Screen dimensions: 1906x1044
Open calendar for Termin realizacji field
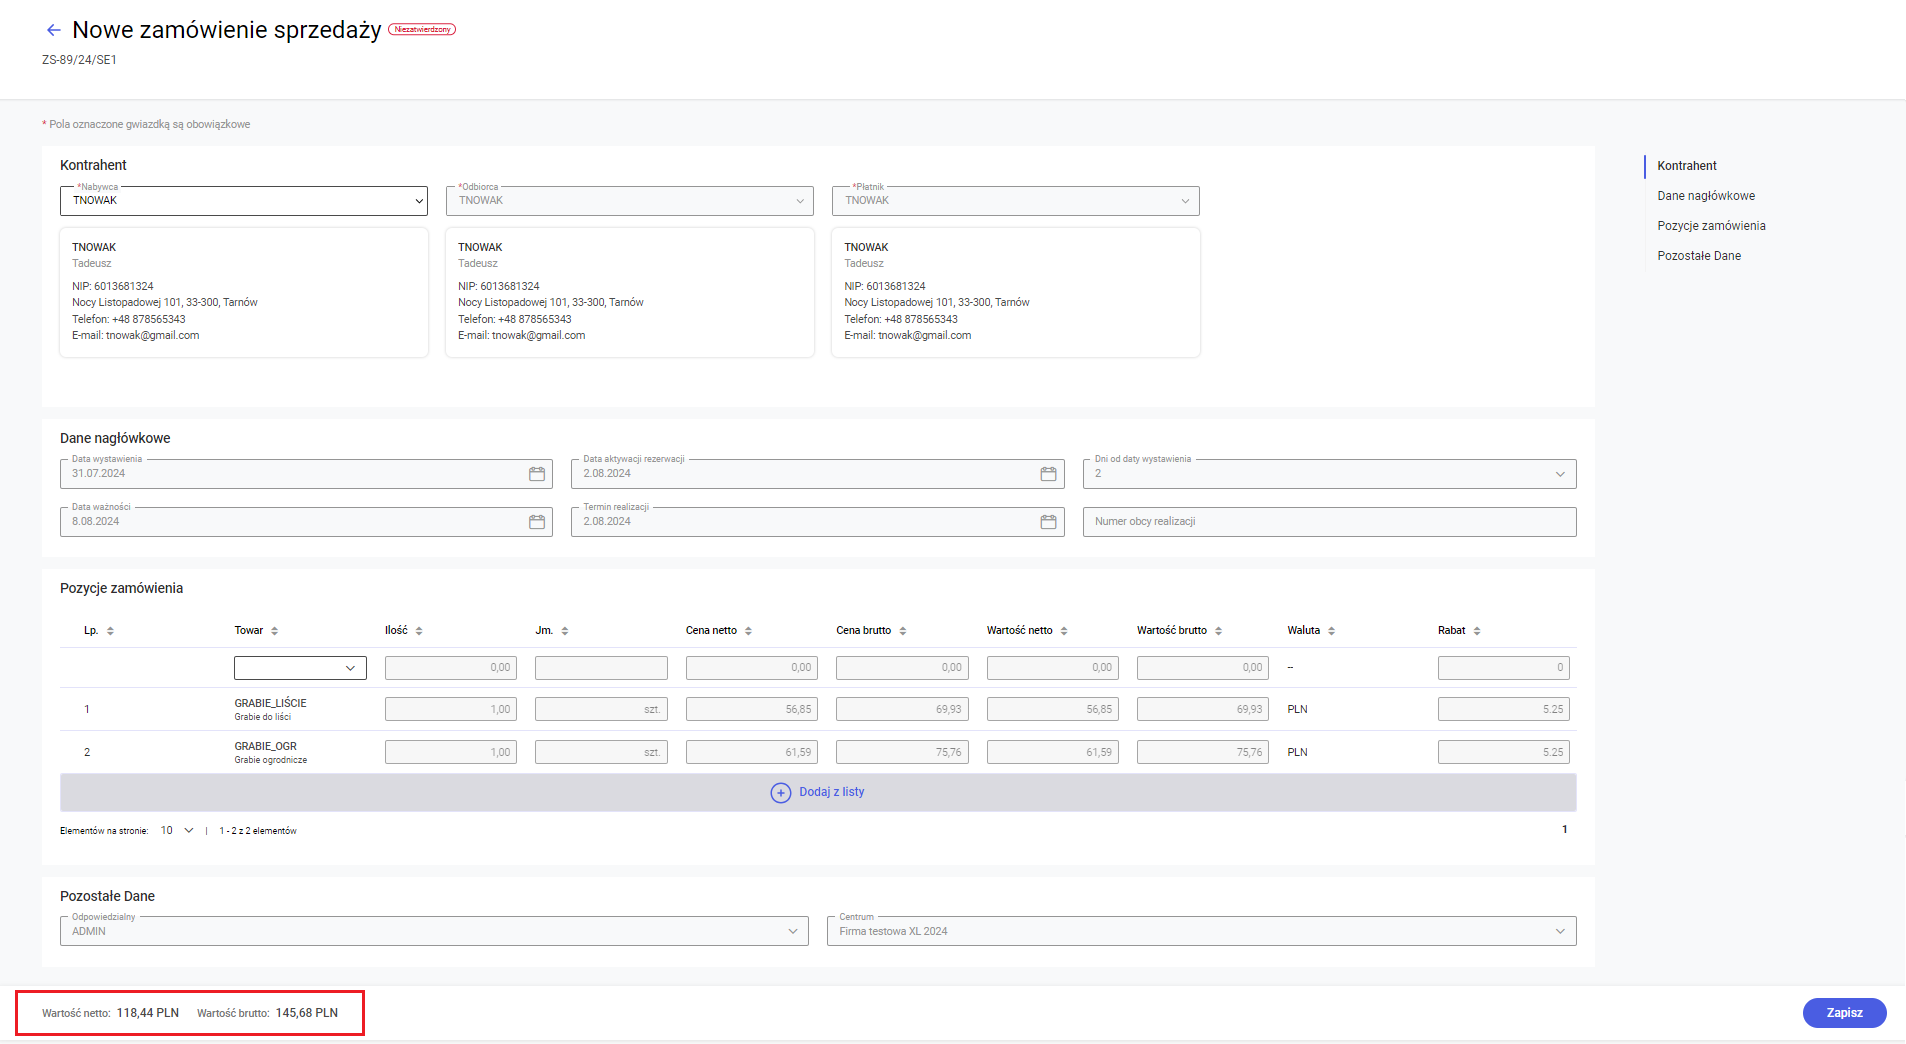[1048, 522]
